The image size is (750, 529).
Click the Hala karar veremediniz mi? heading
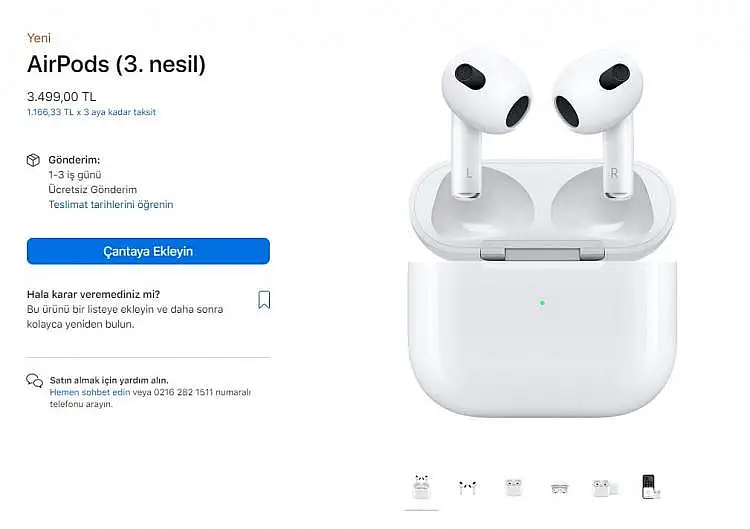tap(93, 294)
